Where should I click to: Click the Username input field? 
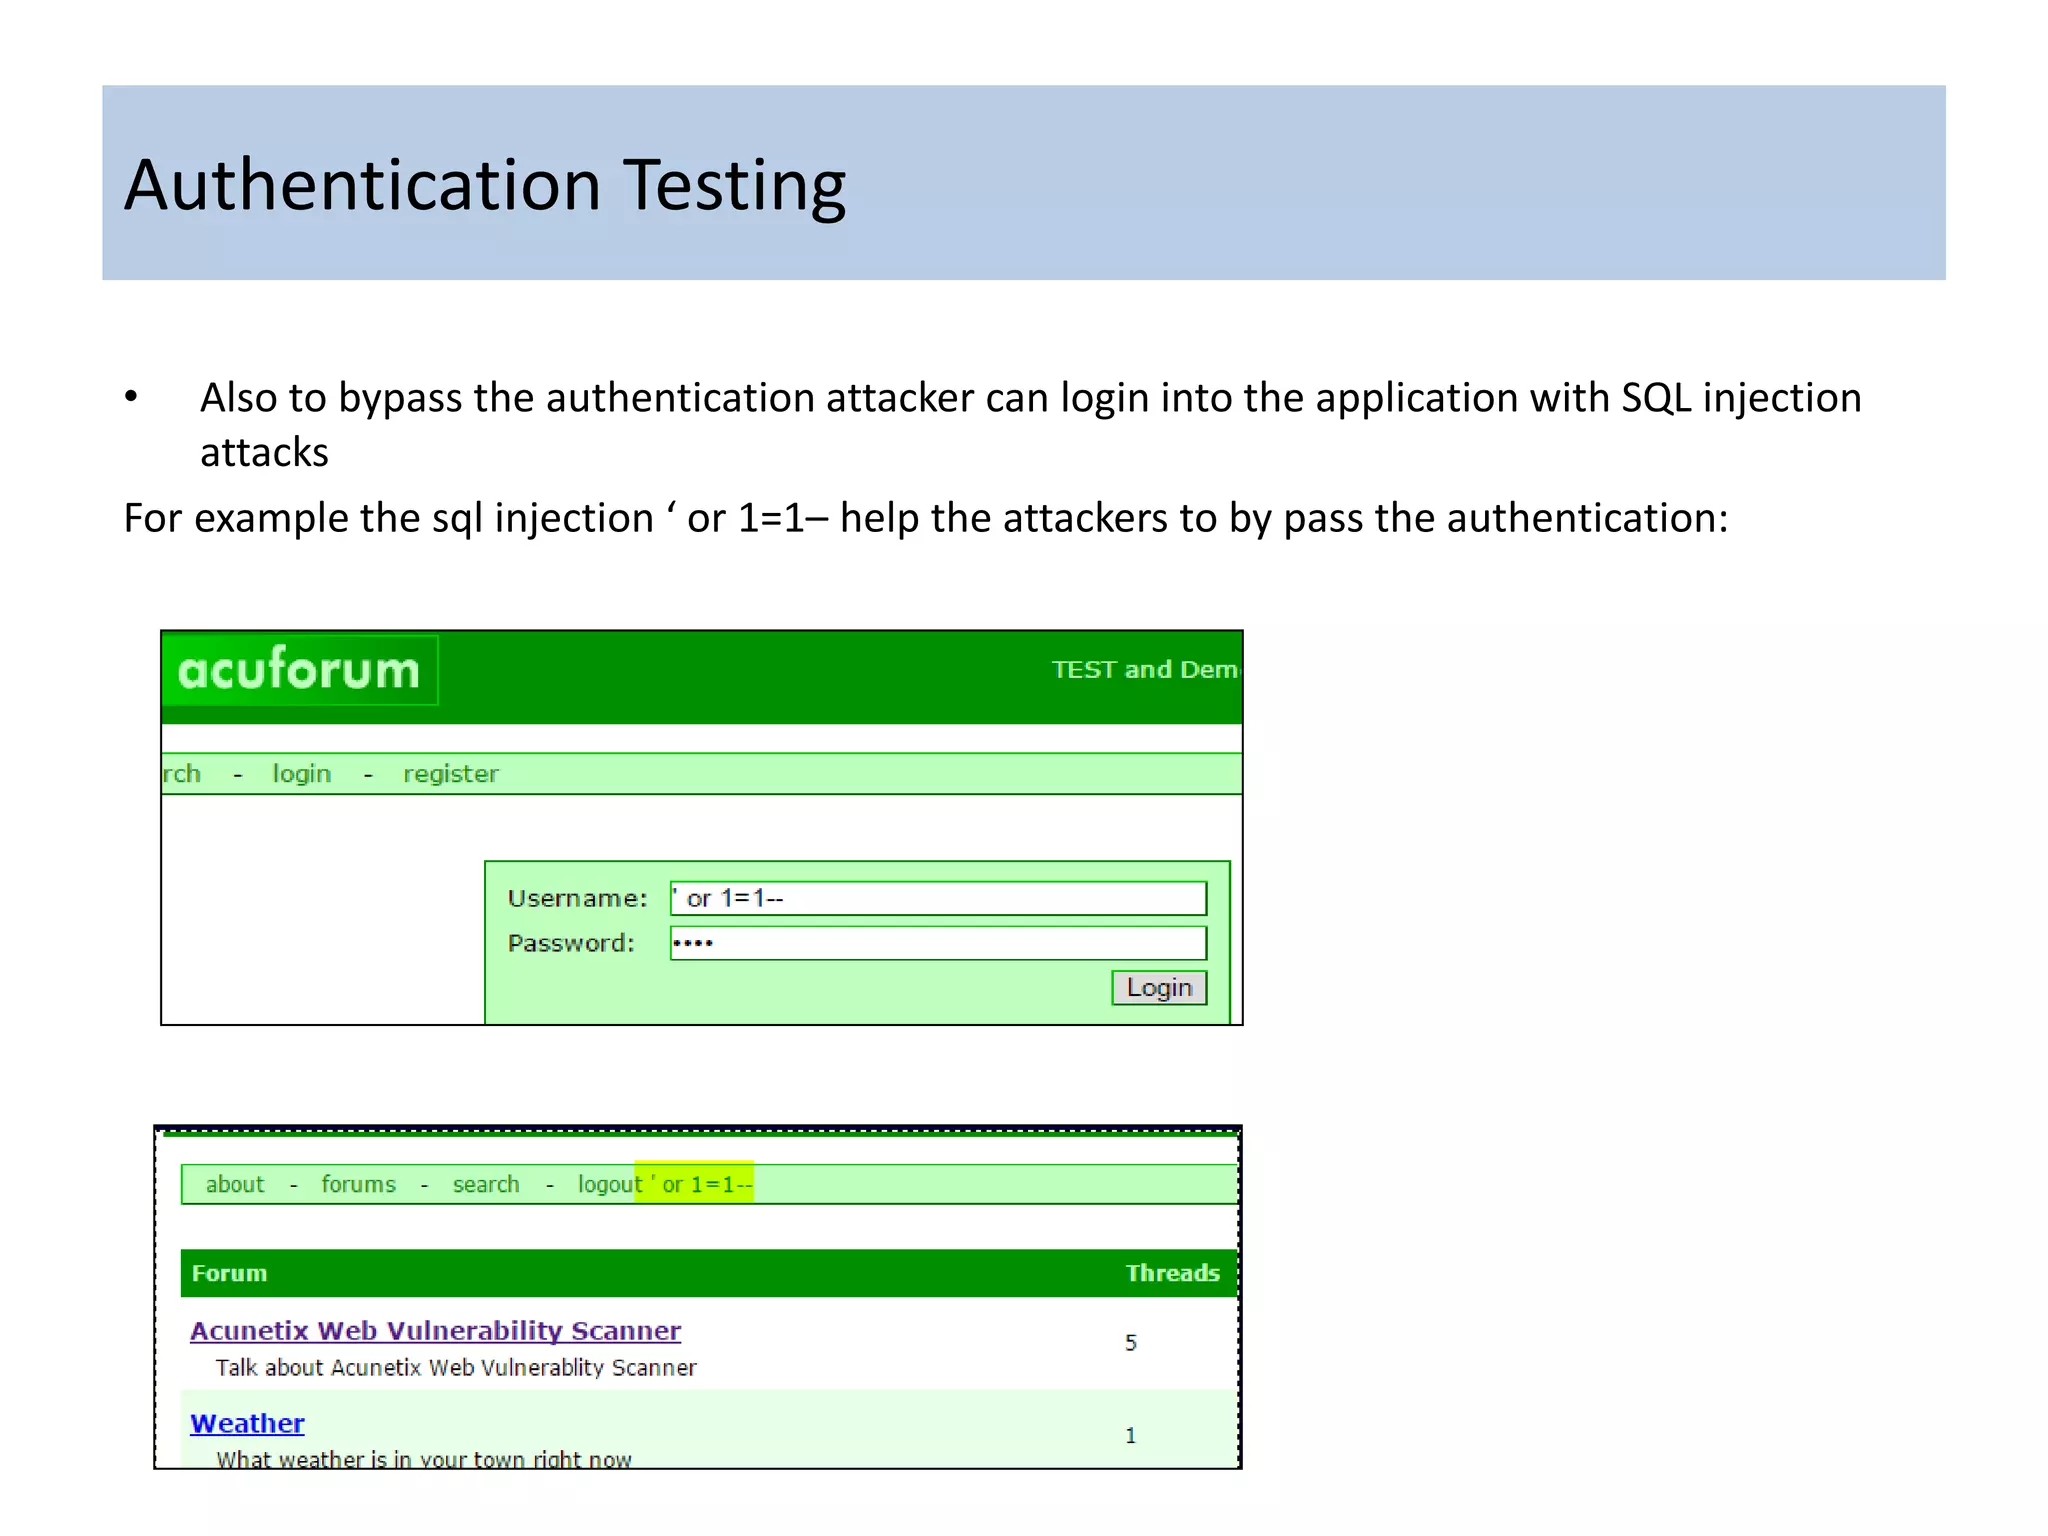tap(938, 898)
